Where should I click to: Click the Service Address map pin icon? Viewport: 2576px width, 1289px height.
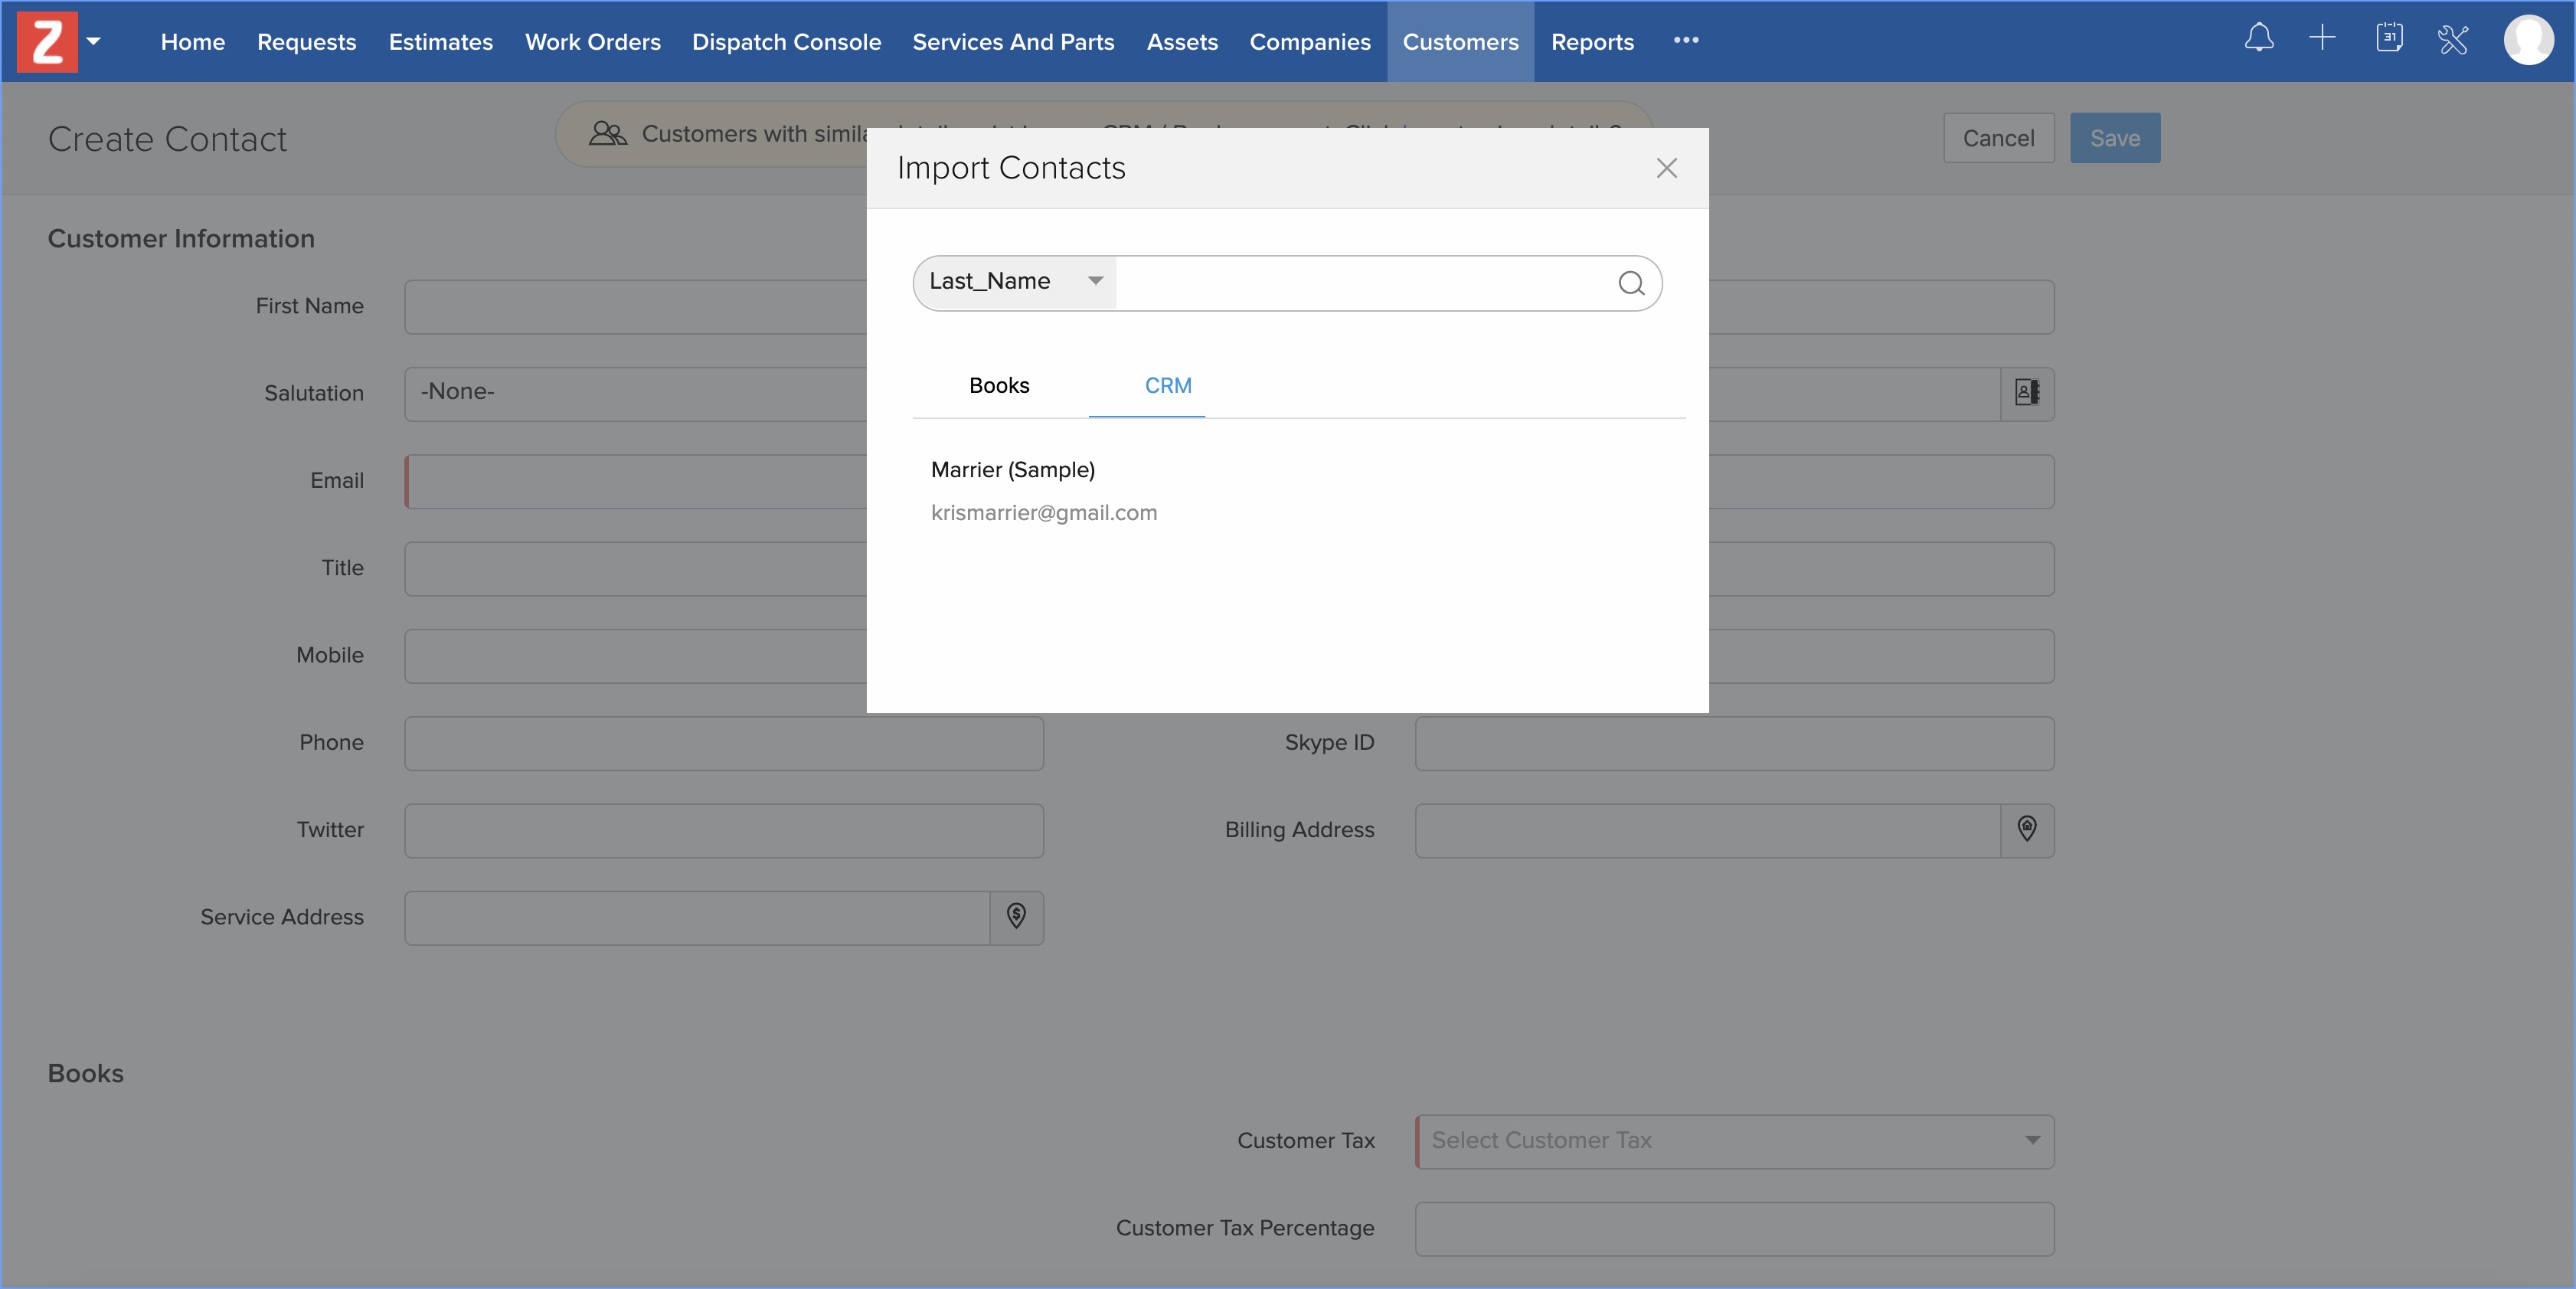coord(1016,916)
